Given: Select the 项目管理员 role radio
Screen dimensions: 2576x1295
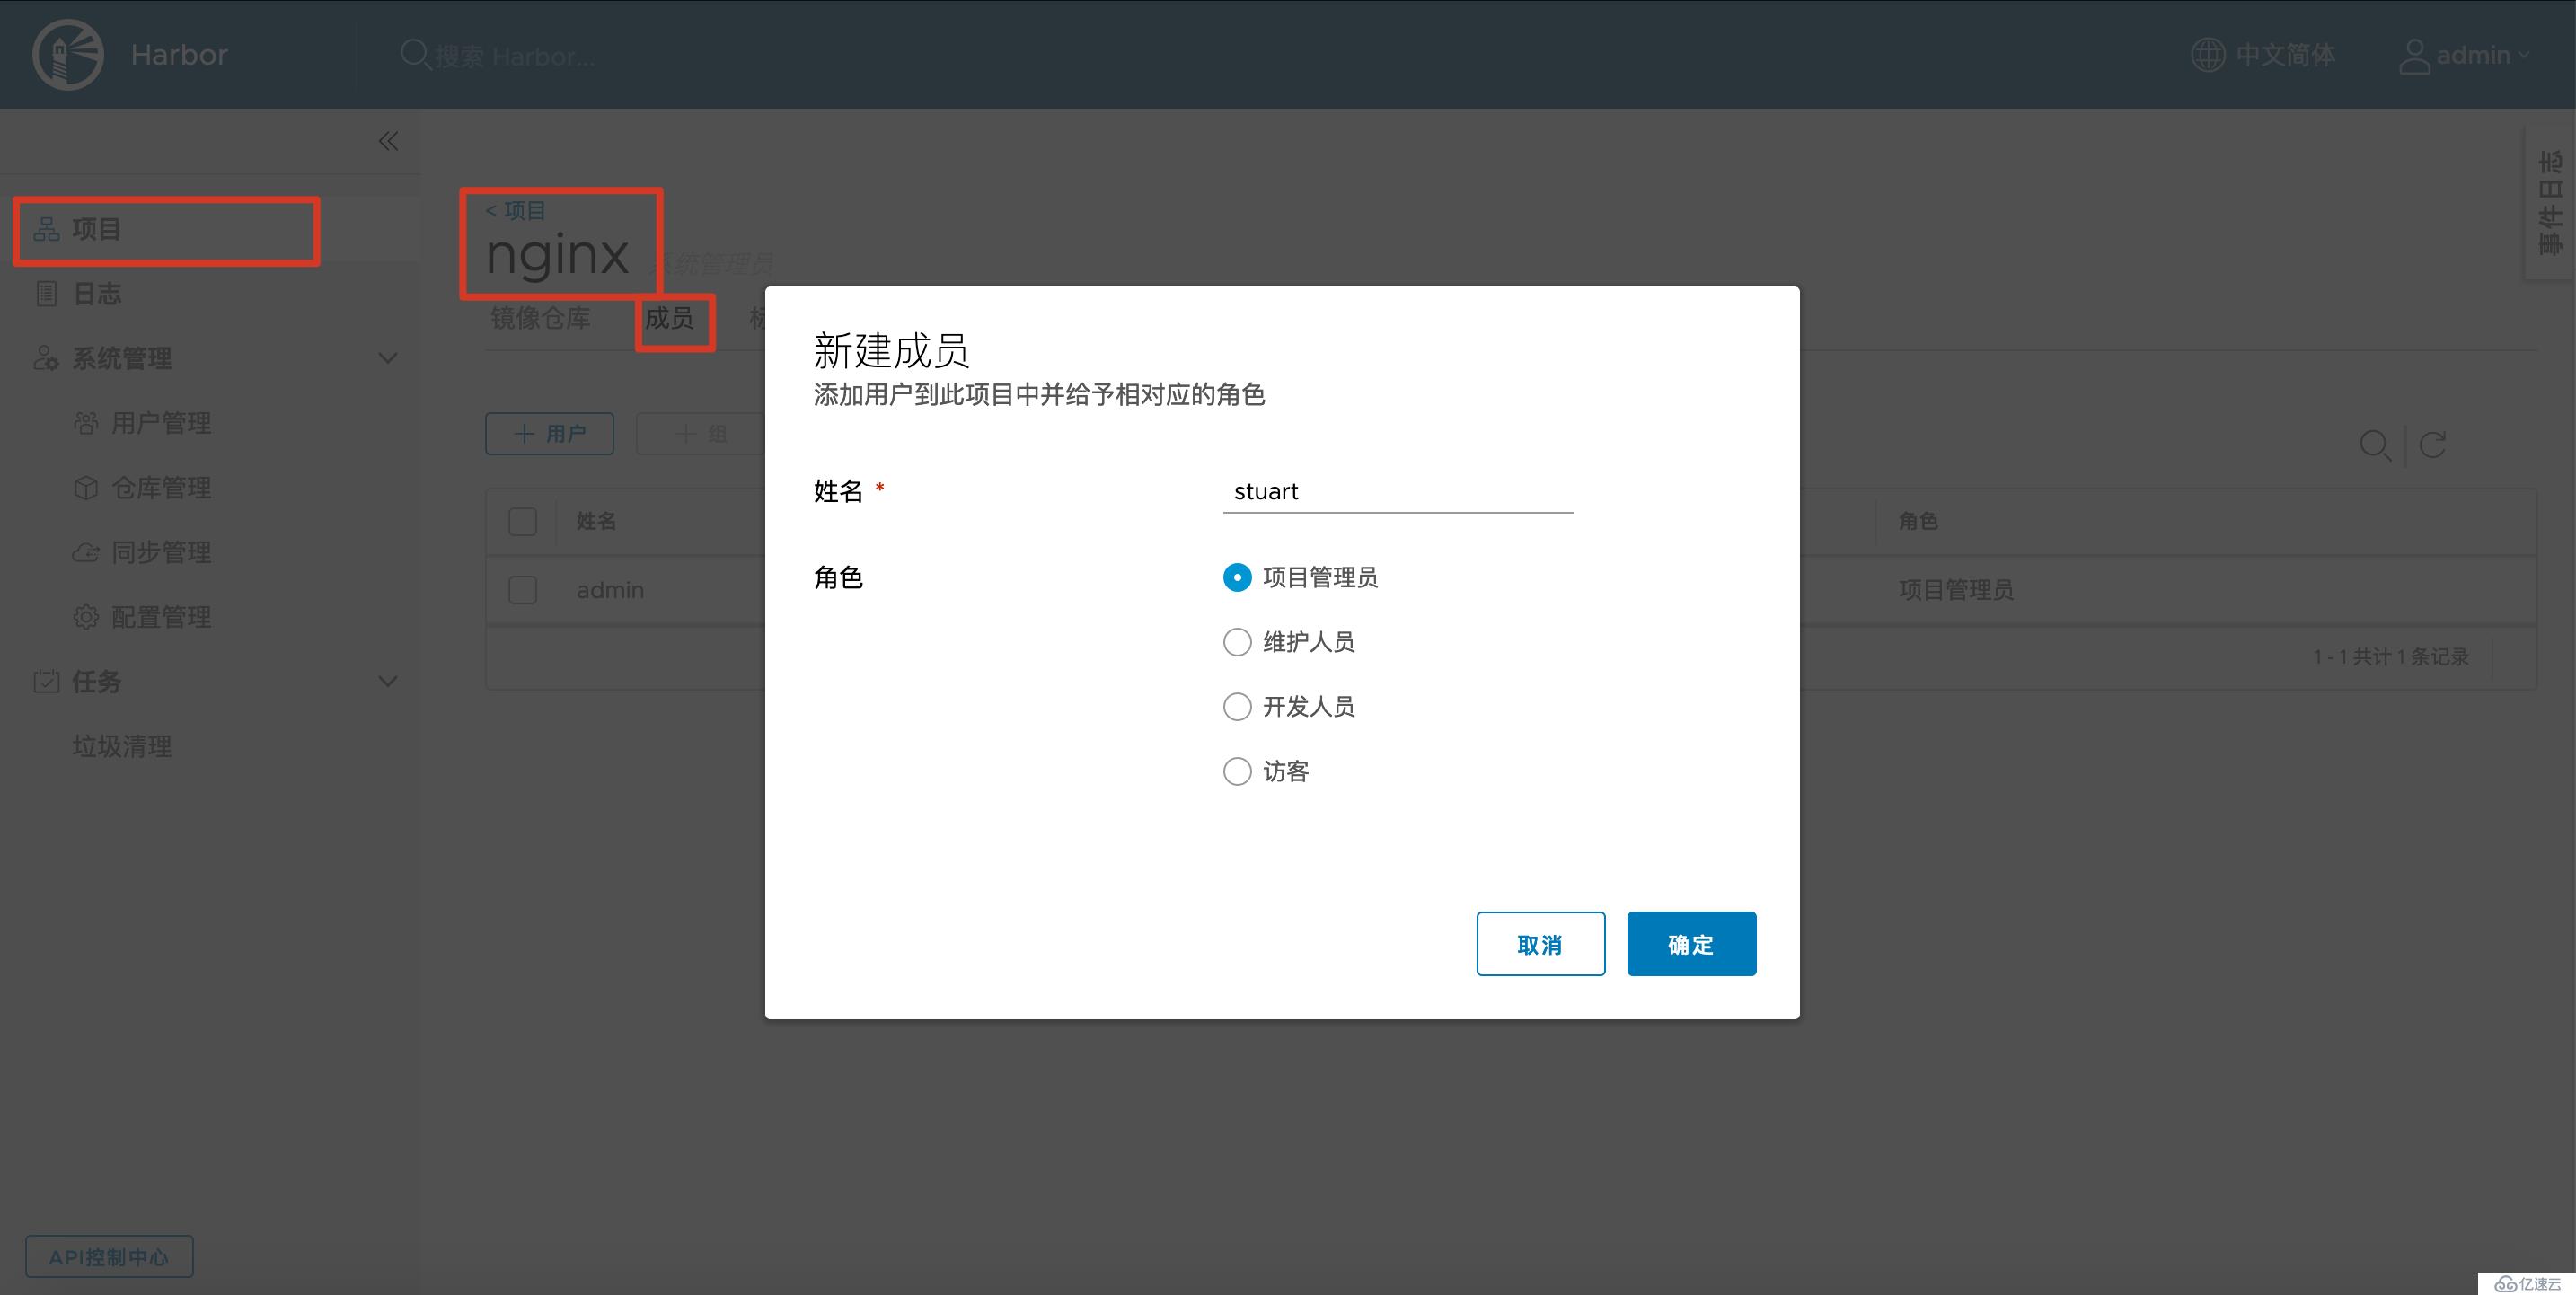Looking at the screenshot, I should (1237, 577).
